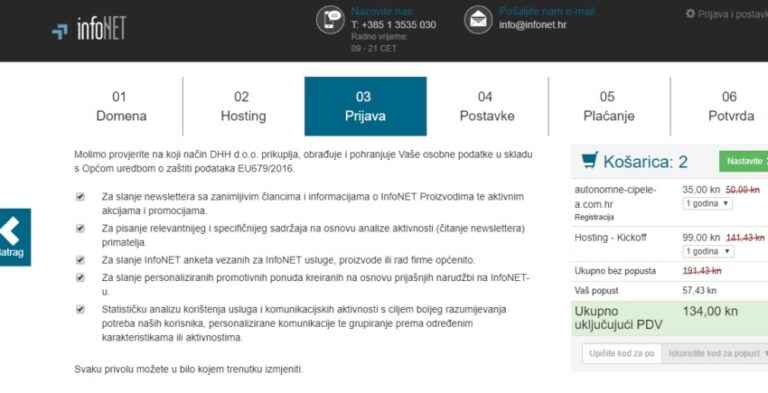Image resolution: width=768 pixels, height=393 pixels.
Task: Click the 35,00 kn domain price
Action: click(x=701, y=190)
